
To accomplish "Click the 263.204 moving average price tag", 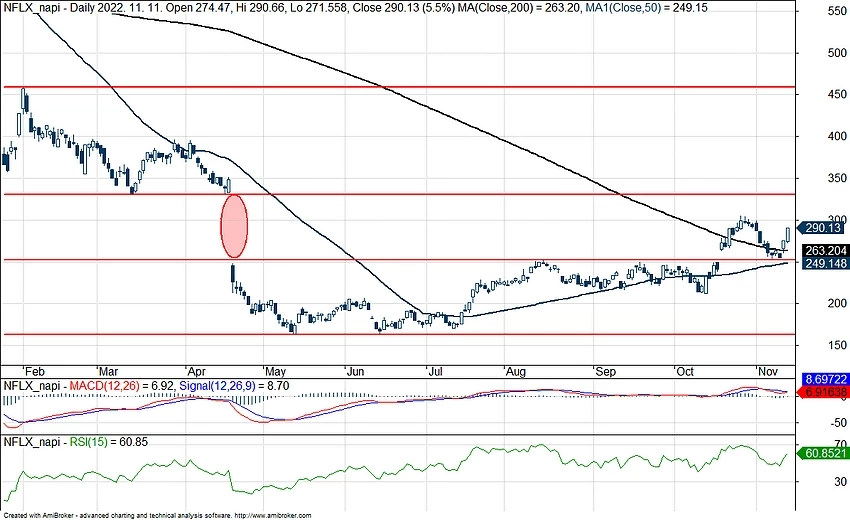I will coord(825,251).
